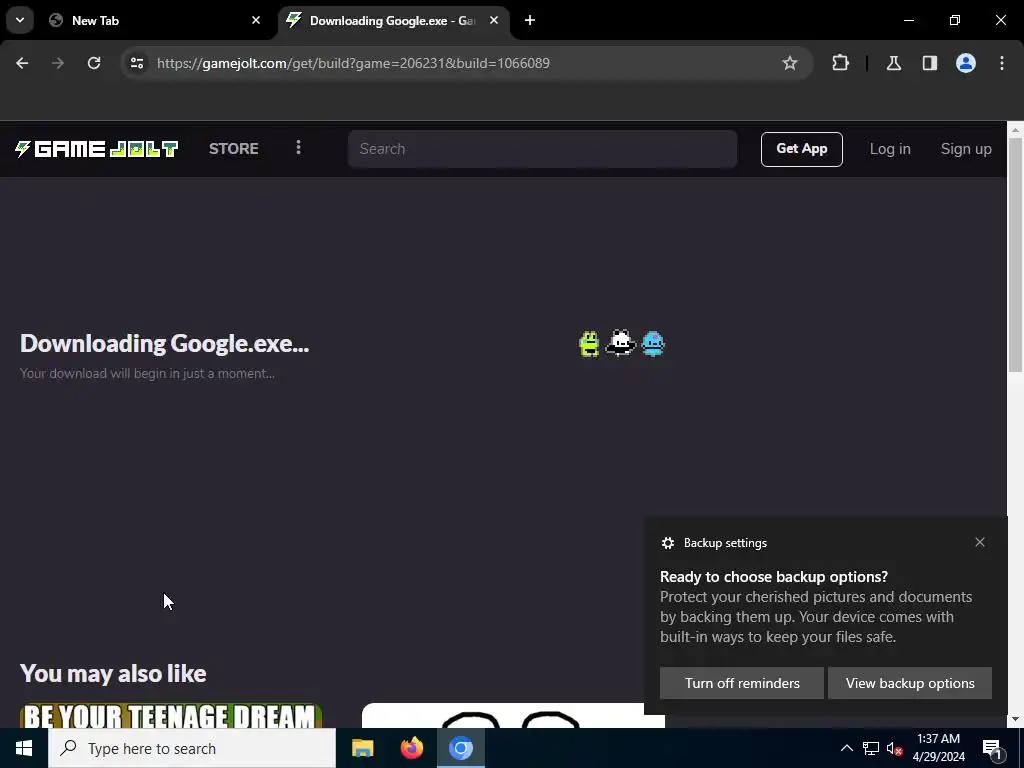Reload the Game Jolt page
This screenshot has height=768, width=1024.
tap(94, 63)
